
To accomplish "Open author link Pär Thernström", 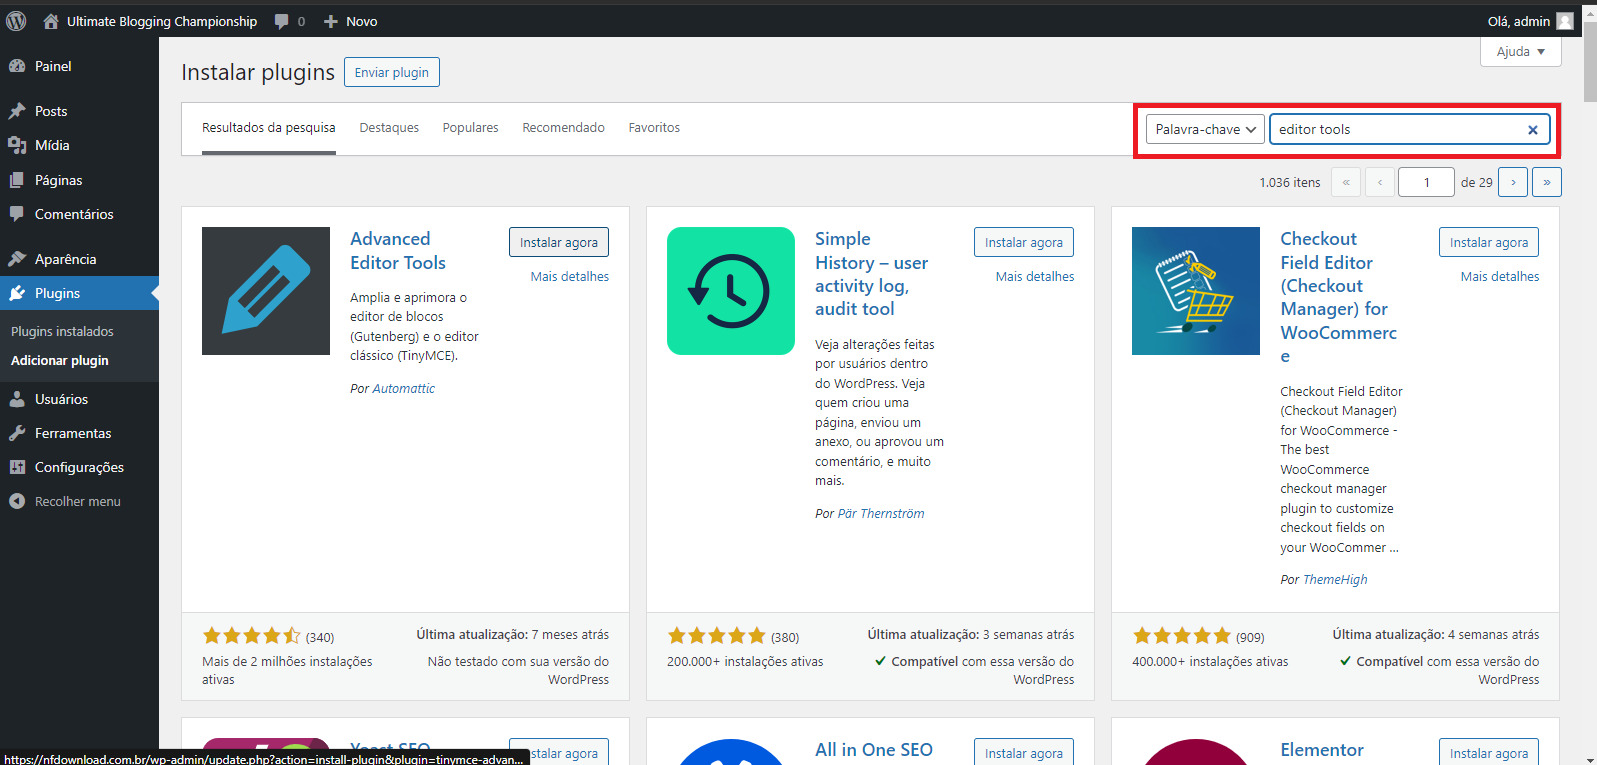I will (881, 514).
